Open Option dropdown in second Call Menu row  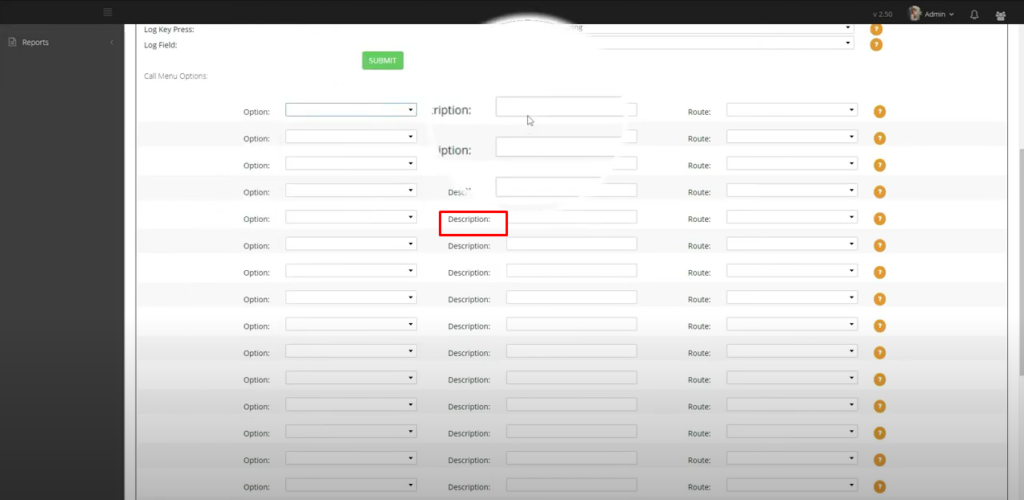pyautogui.click(x=351, y=136)
